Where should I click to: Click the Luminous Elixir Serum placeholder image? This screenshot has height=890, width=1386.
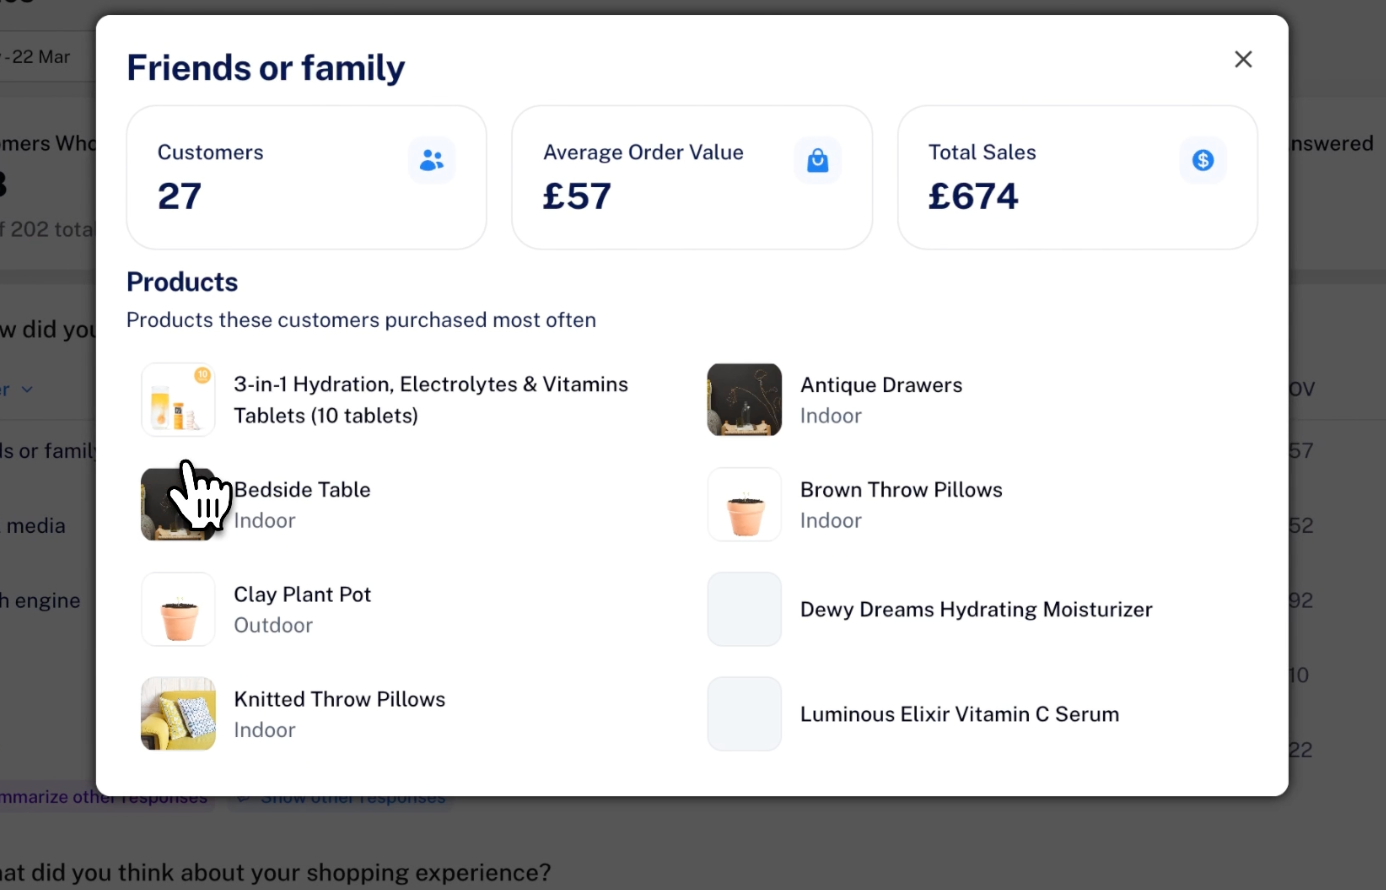tap(744, 714)
